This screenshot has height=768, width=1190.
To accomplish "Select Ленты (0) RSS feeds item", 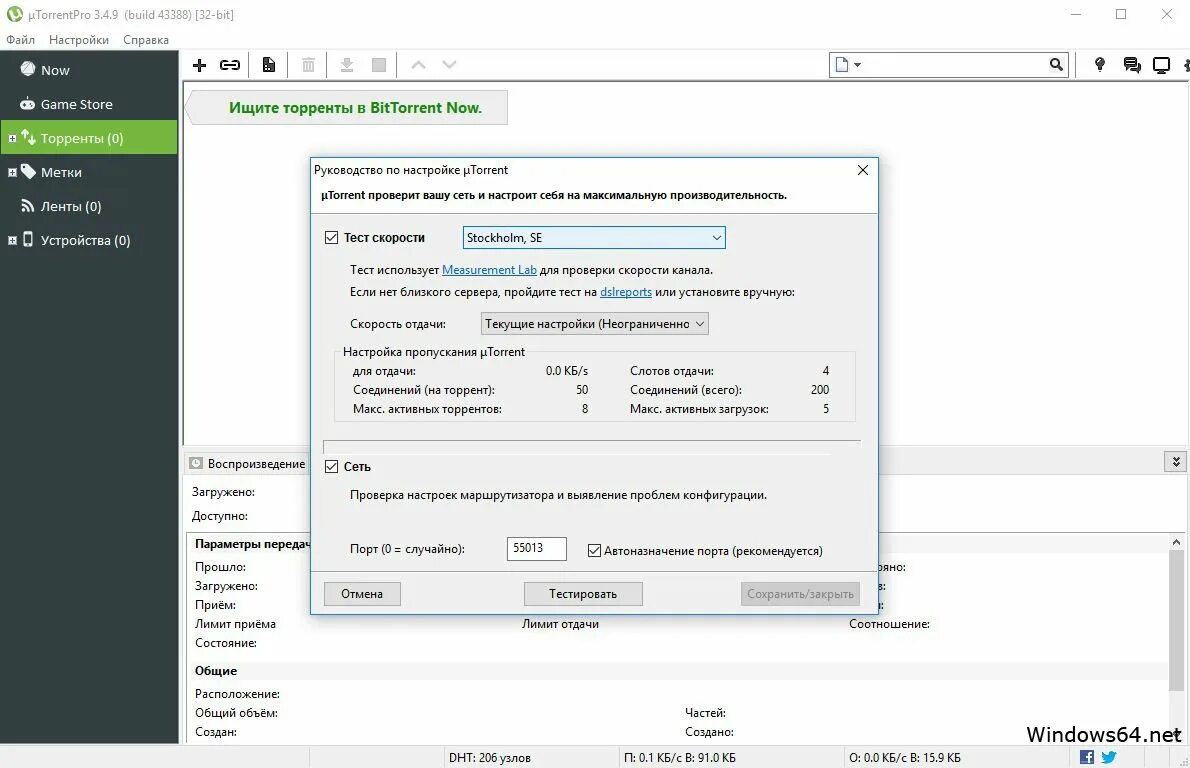I will (89, 206).
